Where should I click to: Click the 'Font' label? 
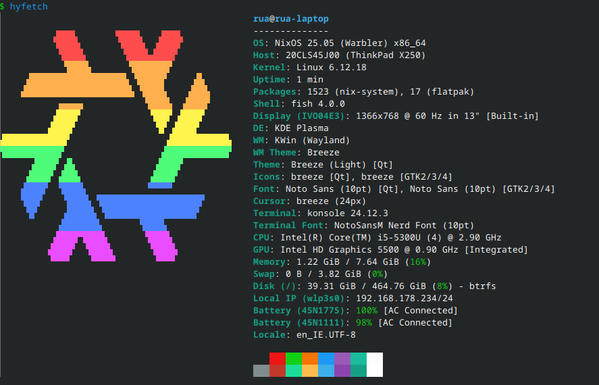point(264,189)
